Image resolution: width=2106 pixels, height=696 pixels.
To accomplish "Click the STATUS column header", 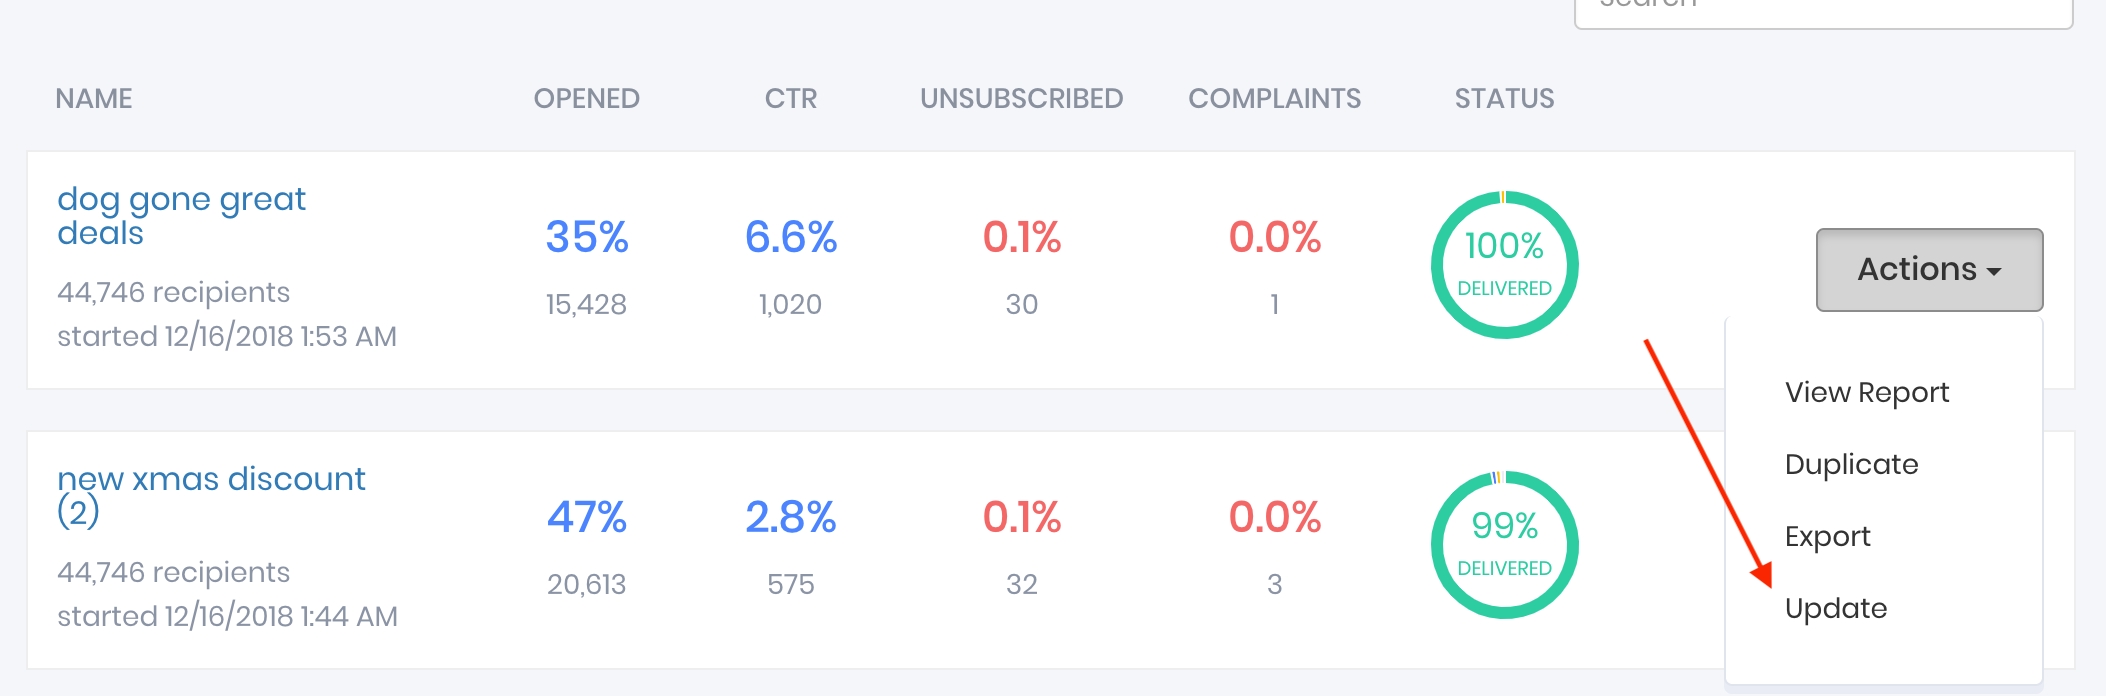I will point(1504,98).
